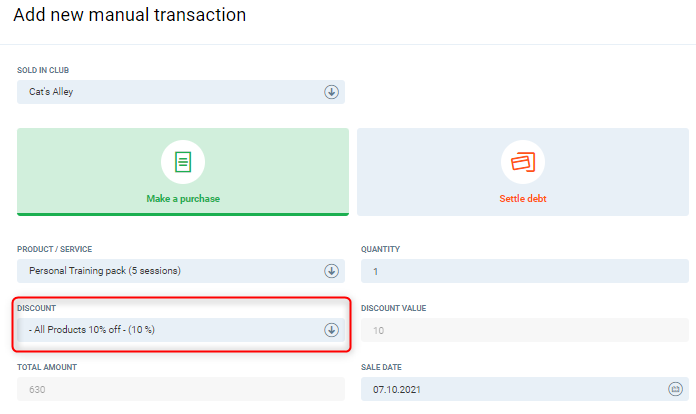Open the All Products 10% off discount dropdown
This screenshot has height=414, width=696.
(170, 330)
